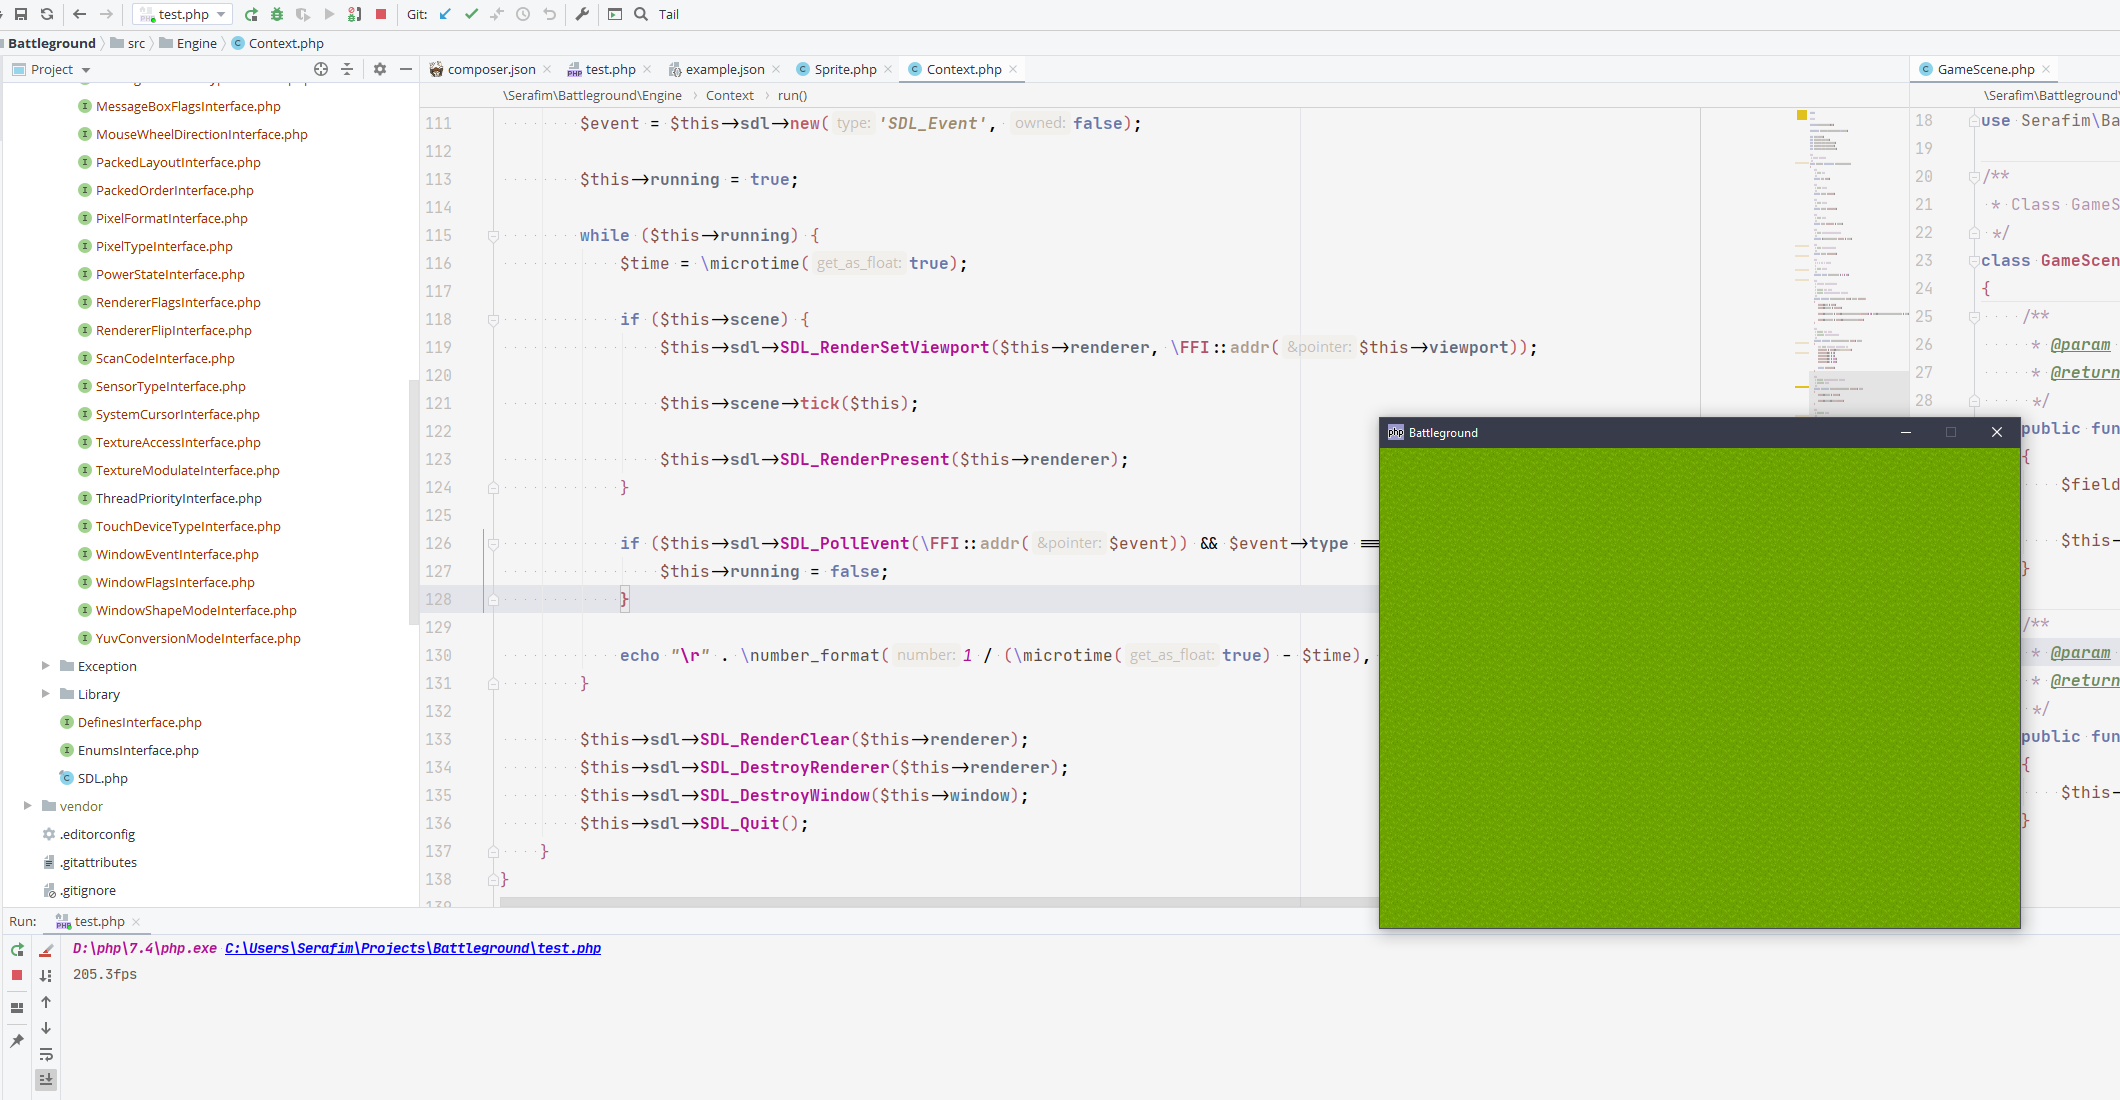The width and height of the screenshot is (2120, 1100).
Task: Open the test.php run configuration dropdown
Action: 183,14
